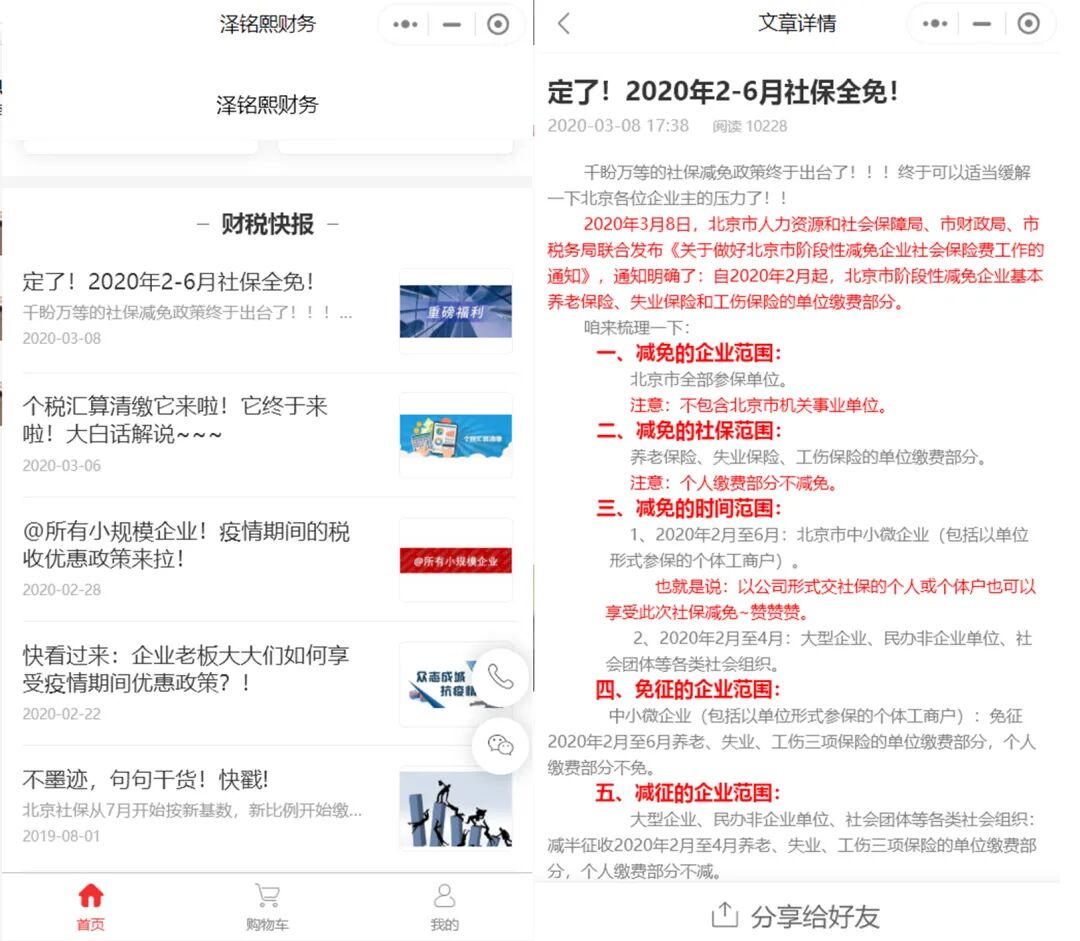Click the note 注意：个人缴费部分不减免
This screenshot has width=1080, height=941.
tap(734, 483)
